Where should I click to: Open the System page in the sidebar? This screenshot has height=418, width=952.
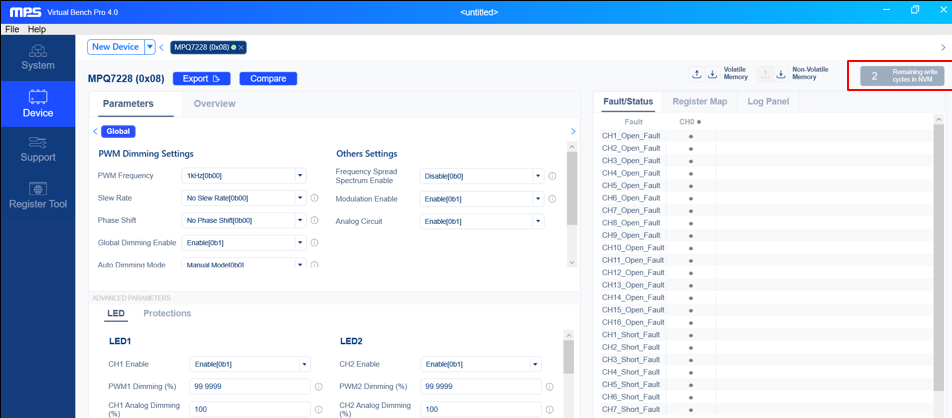click(x=38, y=58)
